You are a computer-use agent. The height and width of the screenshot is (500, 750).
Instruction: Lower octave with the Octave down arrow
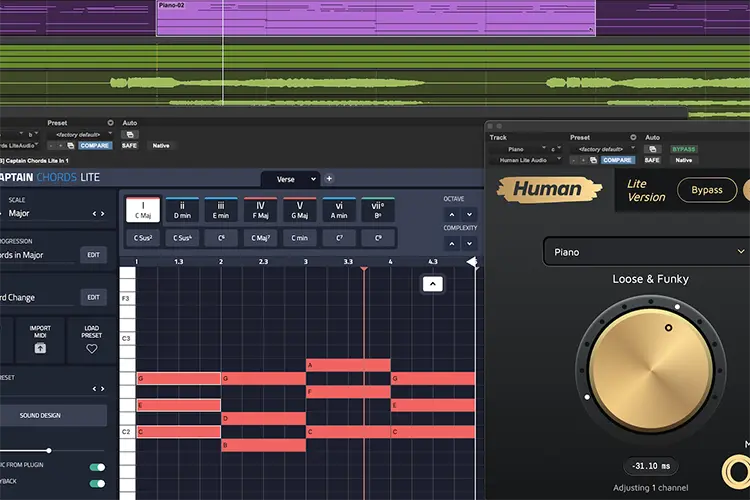point(470,214)
